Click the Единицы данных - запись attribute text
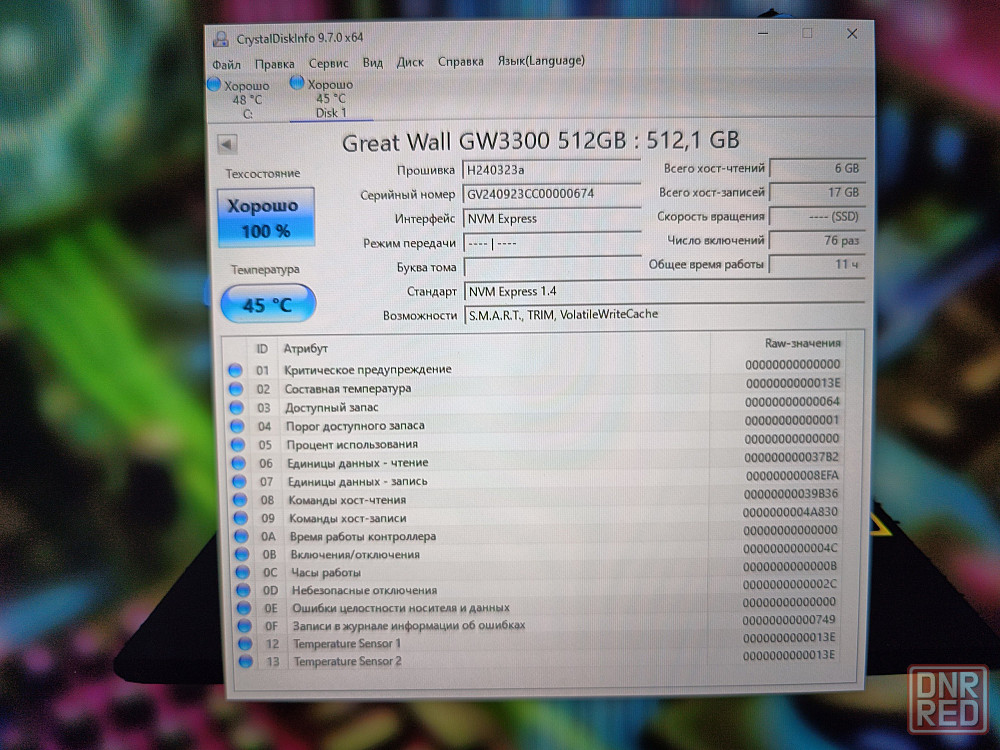 click(357, 482)
